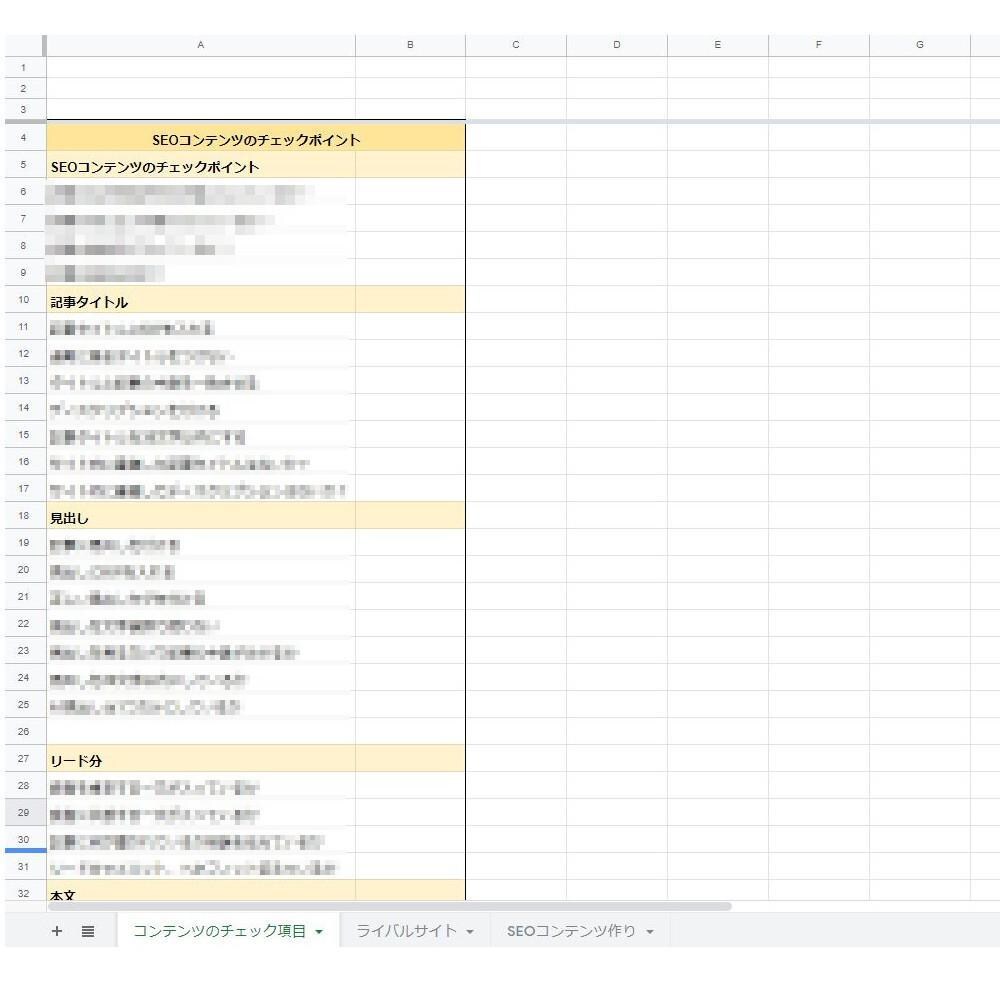Select column B header
Screen dimensions: 1000x1000
[x=410, y=45]
